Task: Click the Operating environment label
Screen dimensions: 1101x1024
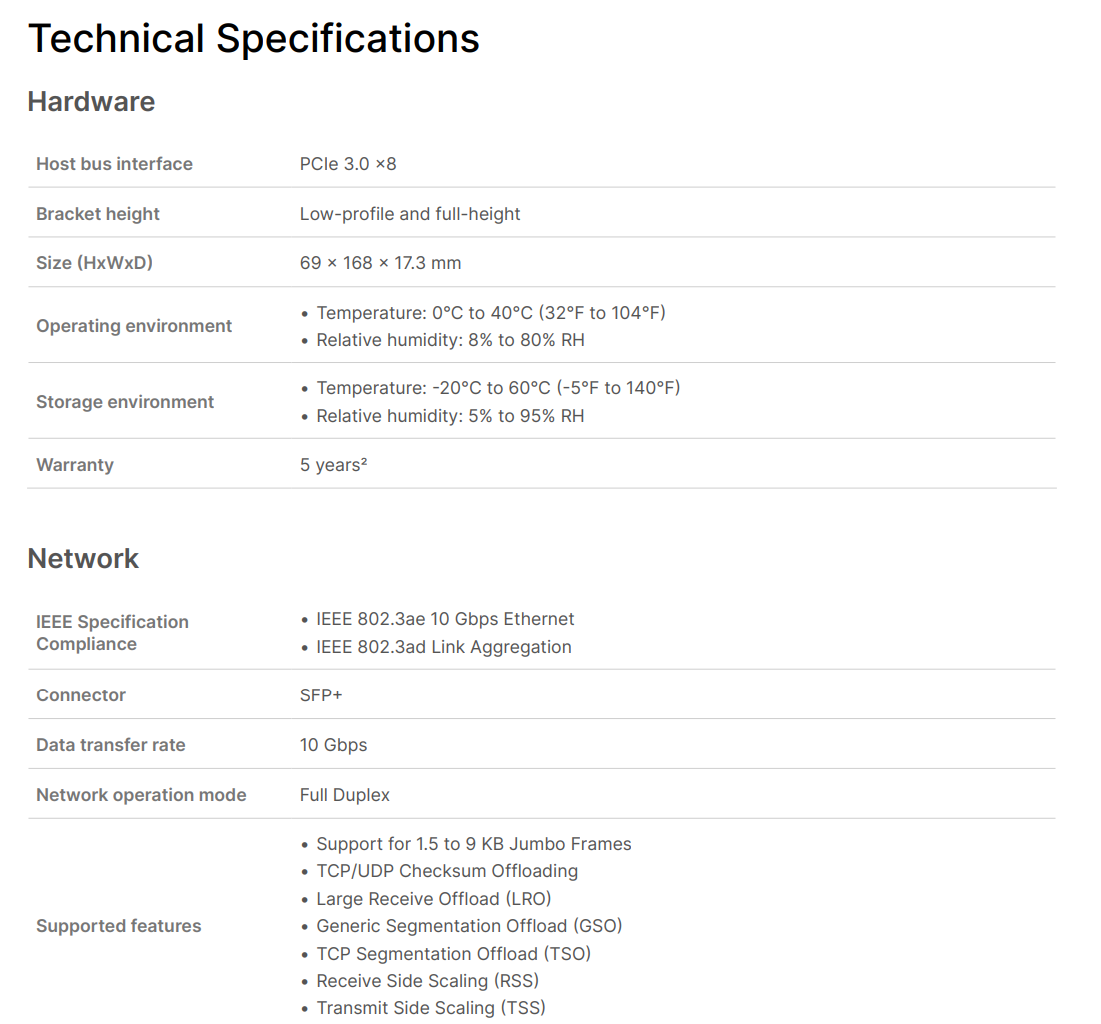Action: click(134, 326)
